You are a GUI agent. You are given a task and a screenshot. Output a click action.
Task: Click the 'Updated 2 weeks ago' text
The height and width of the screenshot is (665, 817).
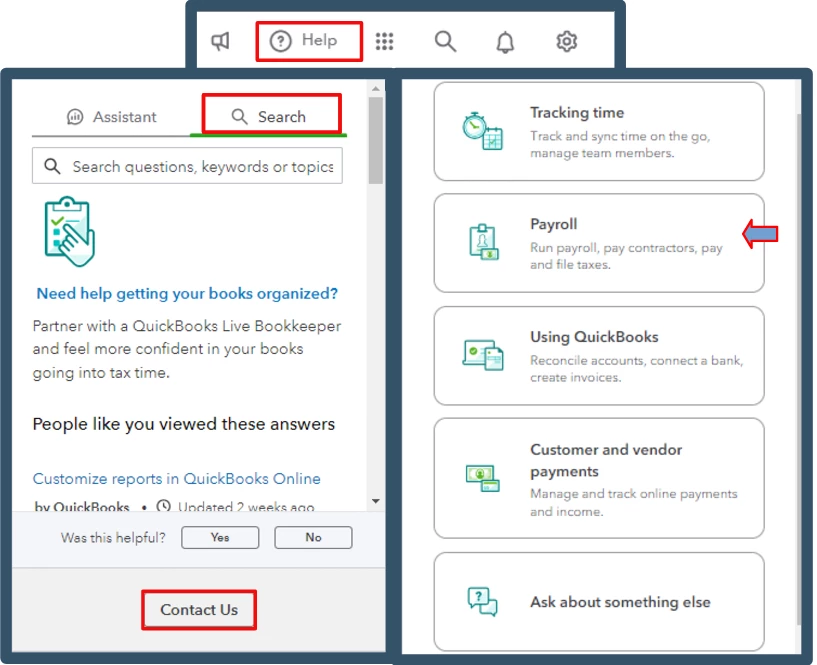click(x=246, y=506)
